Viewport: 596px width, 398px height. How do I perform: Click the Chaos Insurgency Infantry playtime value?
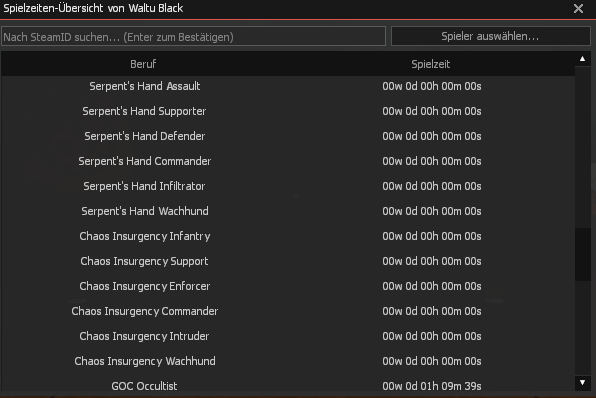(x=432, y=236)
